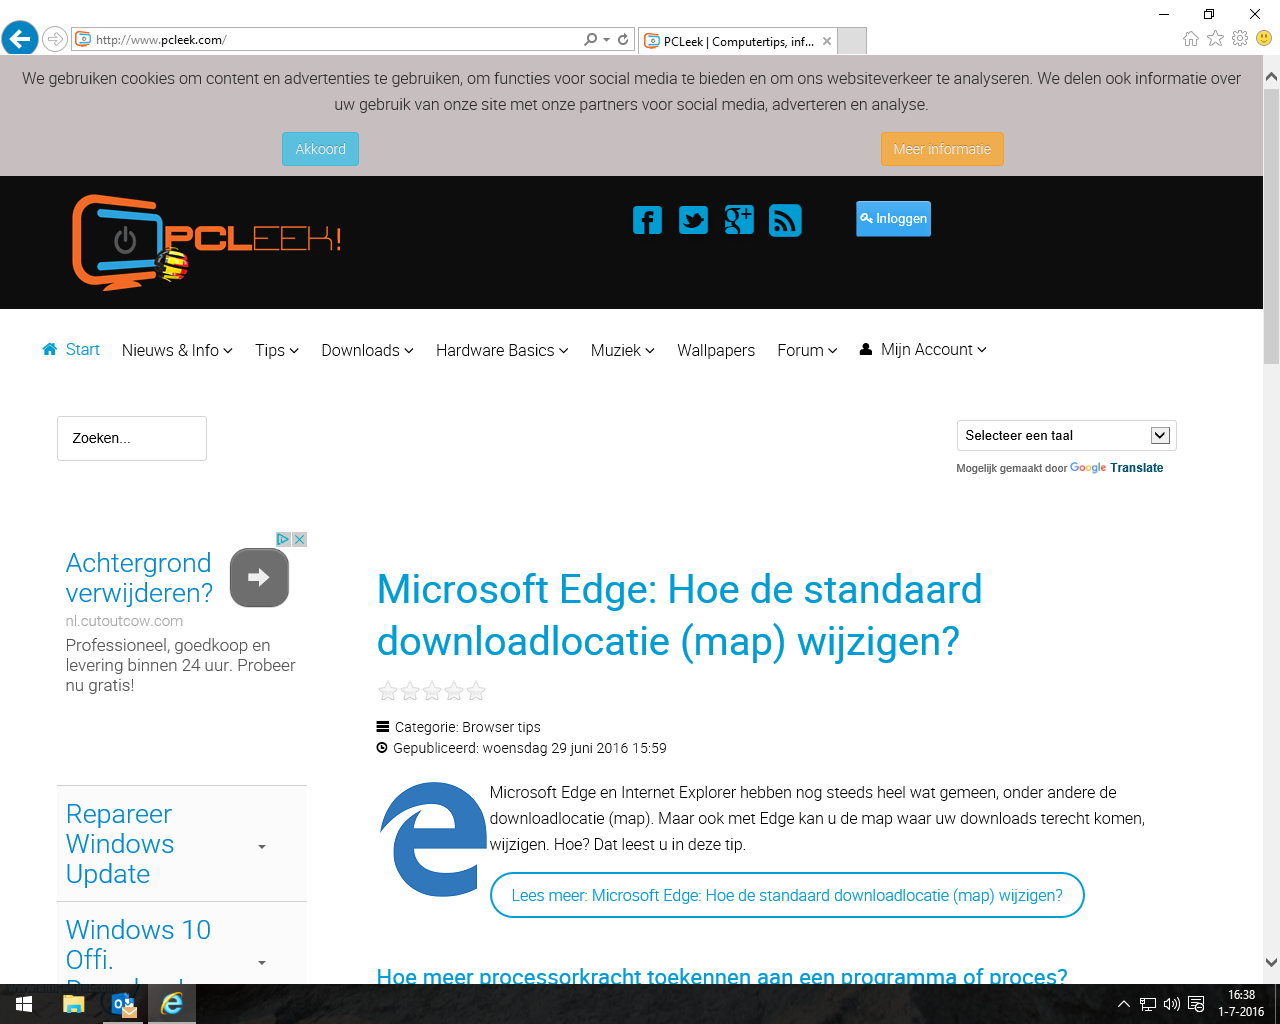This screenshot has width=1280, height=1024.
Task: Click the search magnifier in address bar
Action: (591, 40)
